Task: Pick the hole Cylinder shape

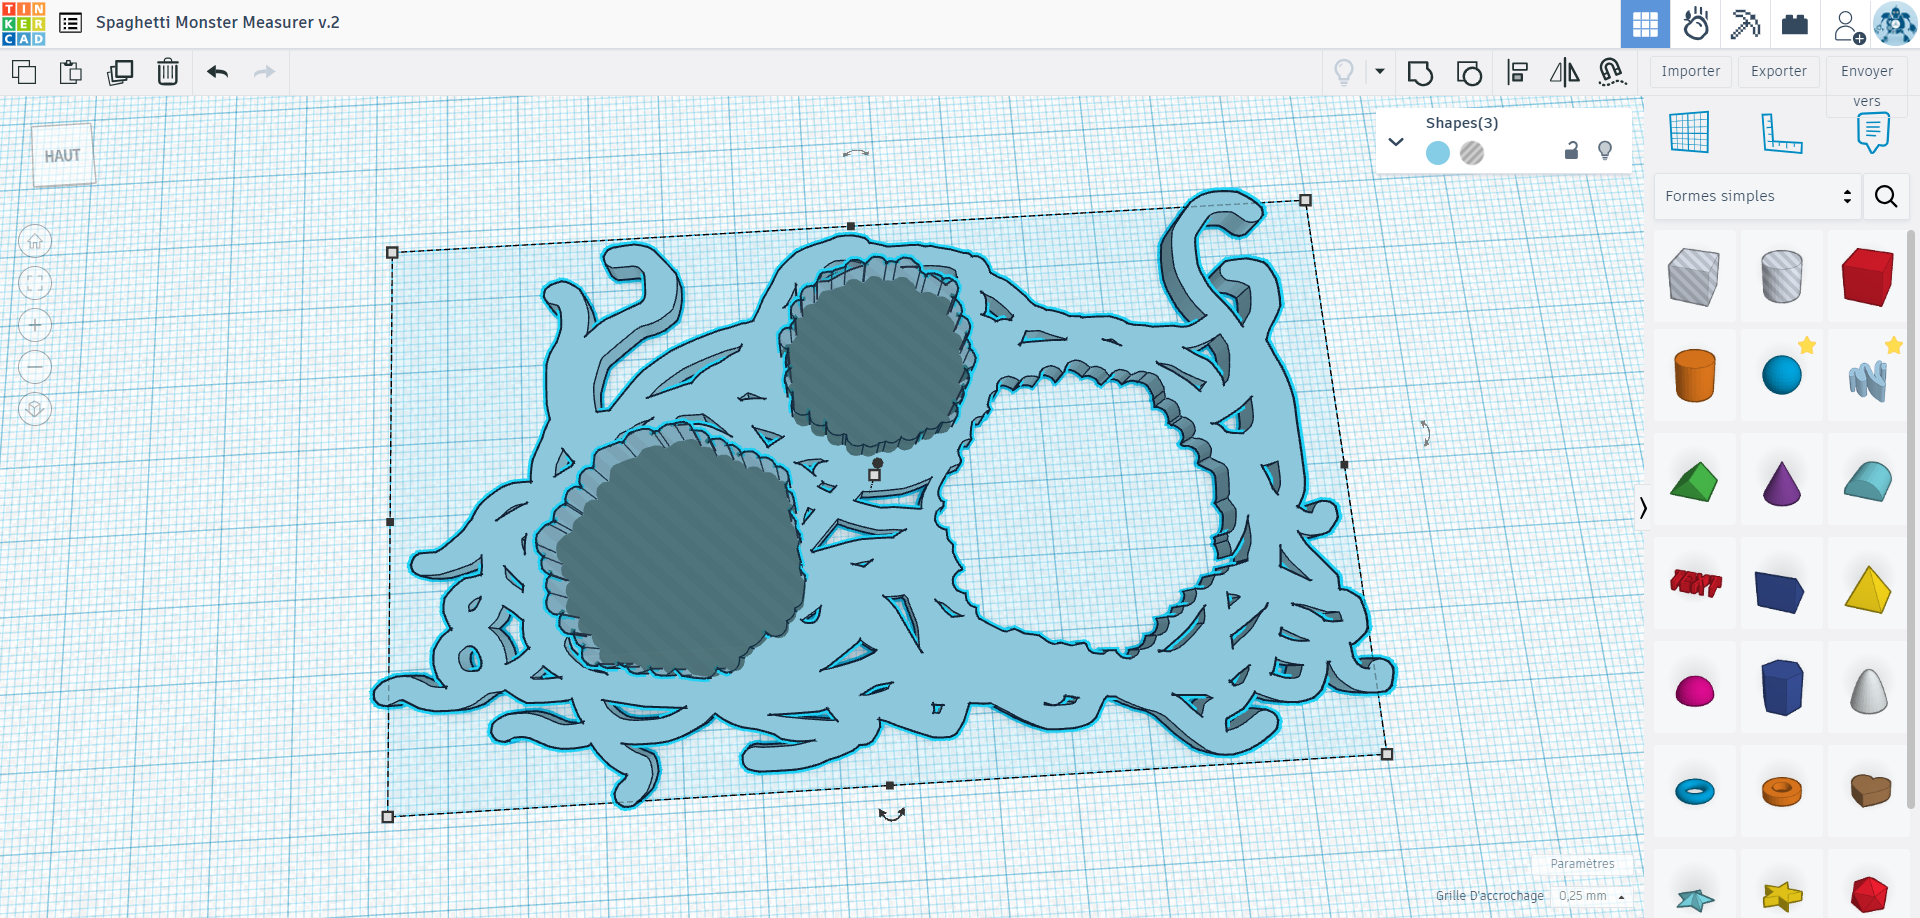Action: (1781, 277)
